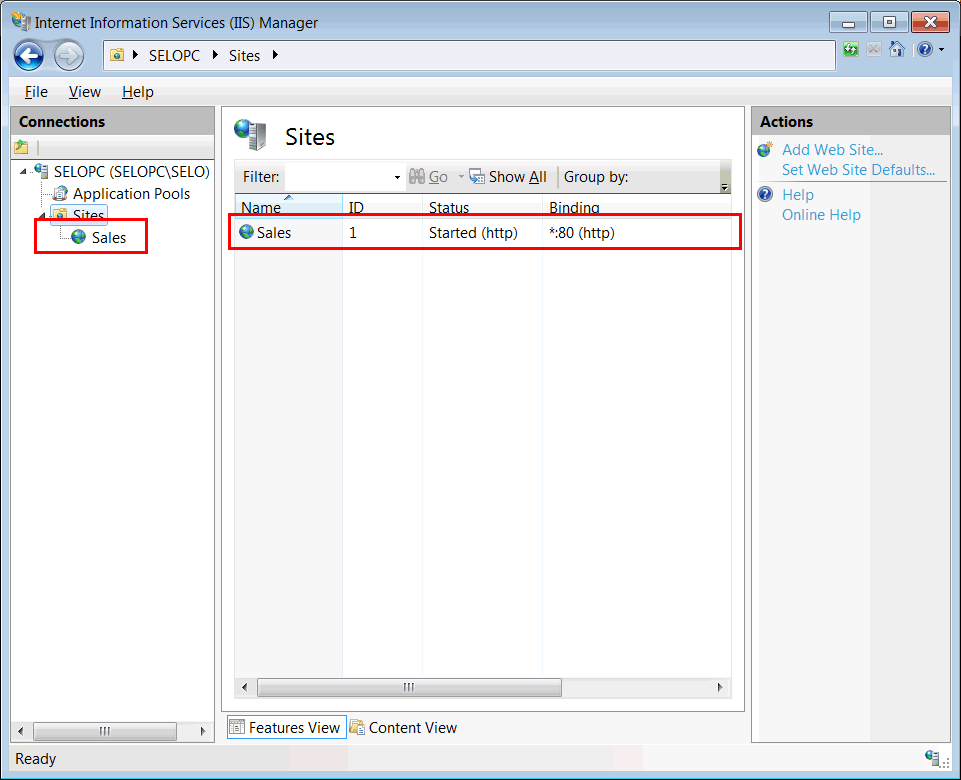Click the Application Pools icon in the tree
The height and width of the screenshot is (780, 961).
click(x=60, y=194)
